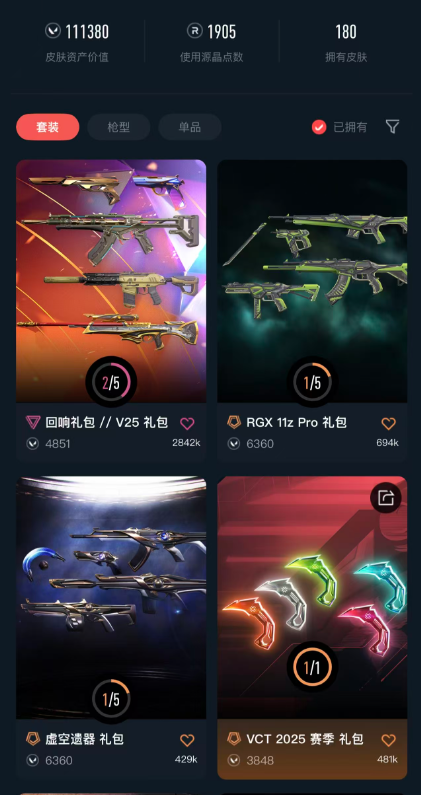Open the RGX 11z Pro 礼包 title
421x795 pixels.
pos(296,423)
